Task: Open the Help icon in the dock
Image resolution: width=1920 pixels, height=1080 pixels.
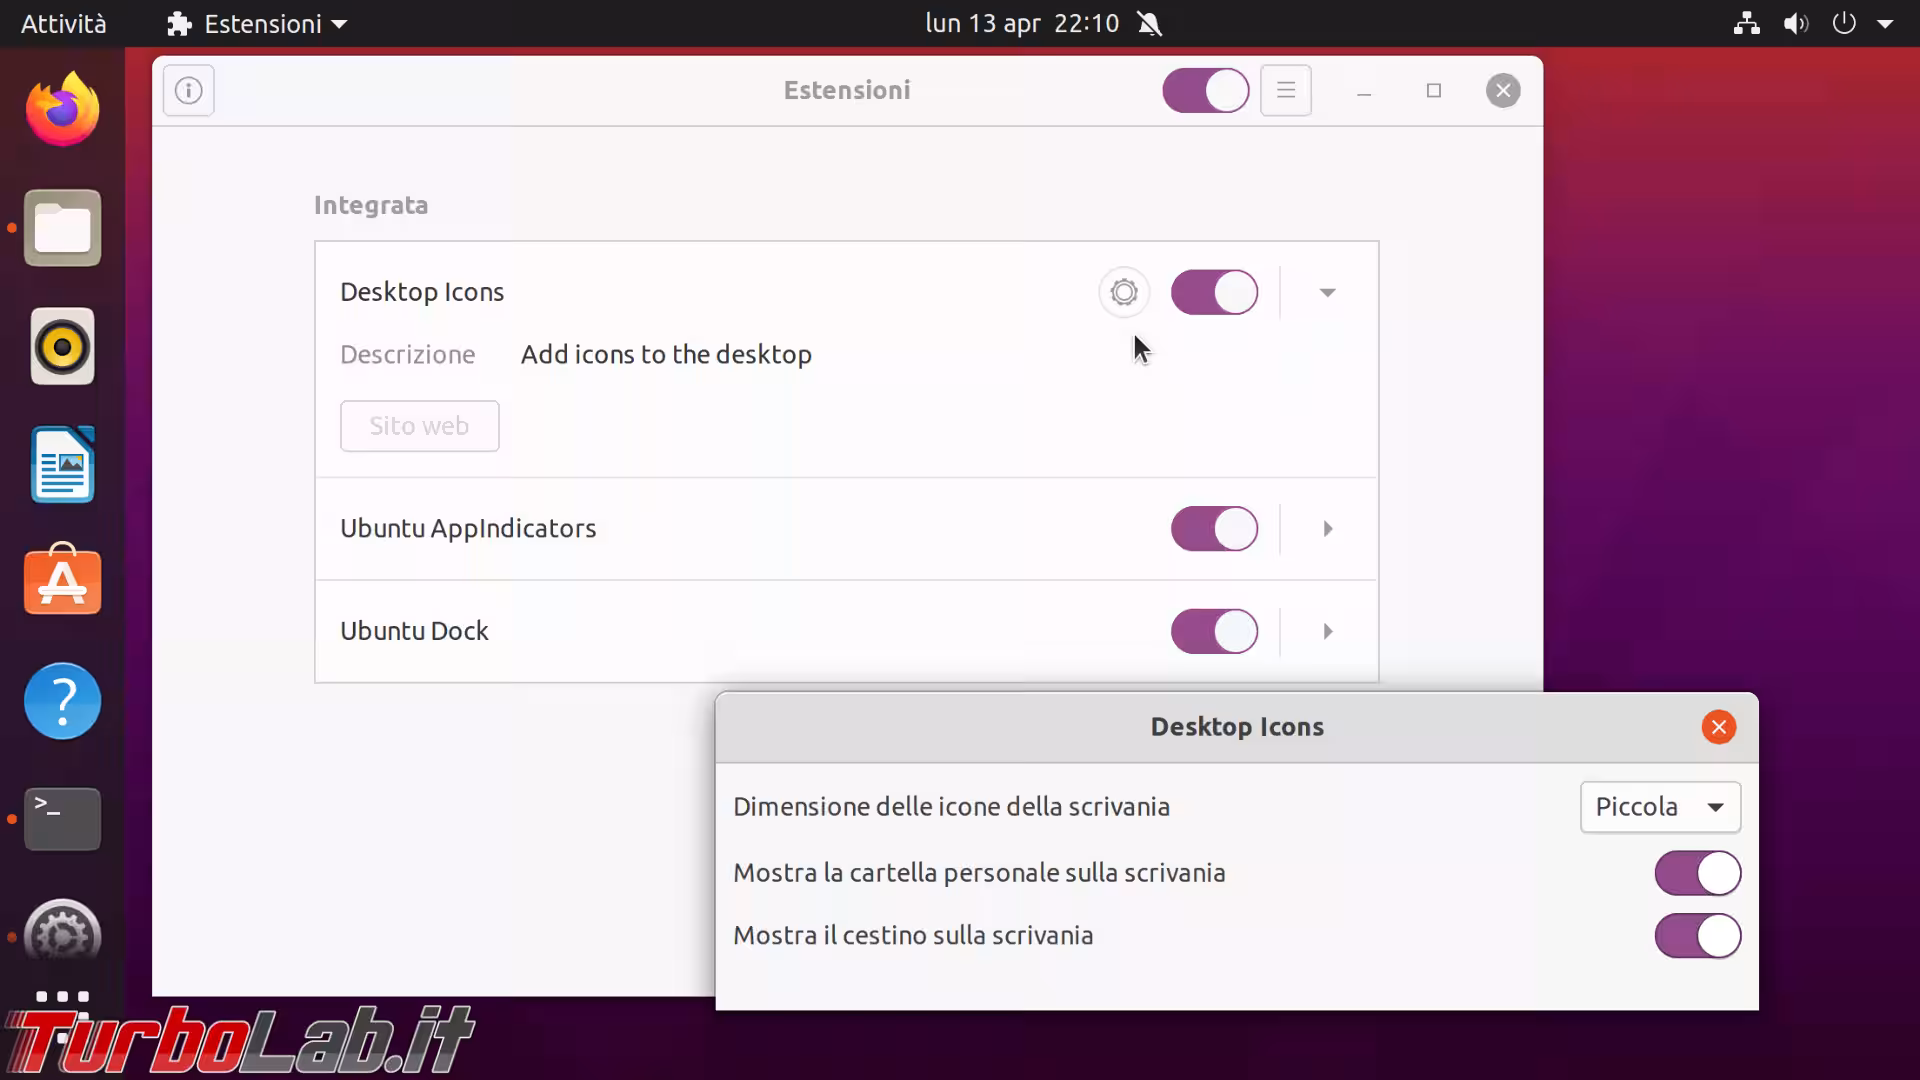Action: (62, 700)
